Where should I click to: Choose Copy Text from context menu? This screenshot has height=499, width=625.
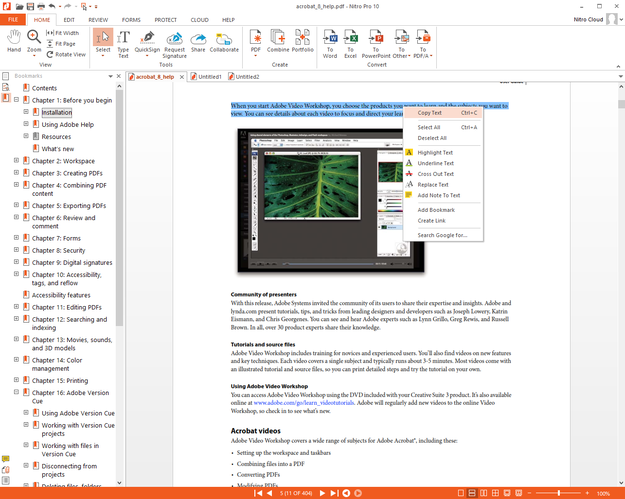pyautogui.click(x=443, y=113)
